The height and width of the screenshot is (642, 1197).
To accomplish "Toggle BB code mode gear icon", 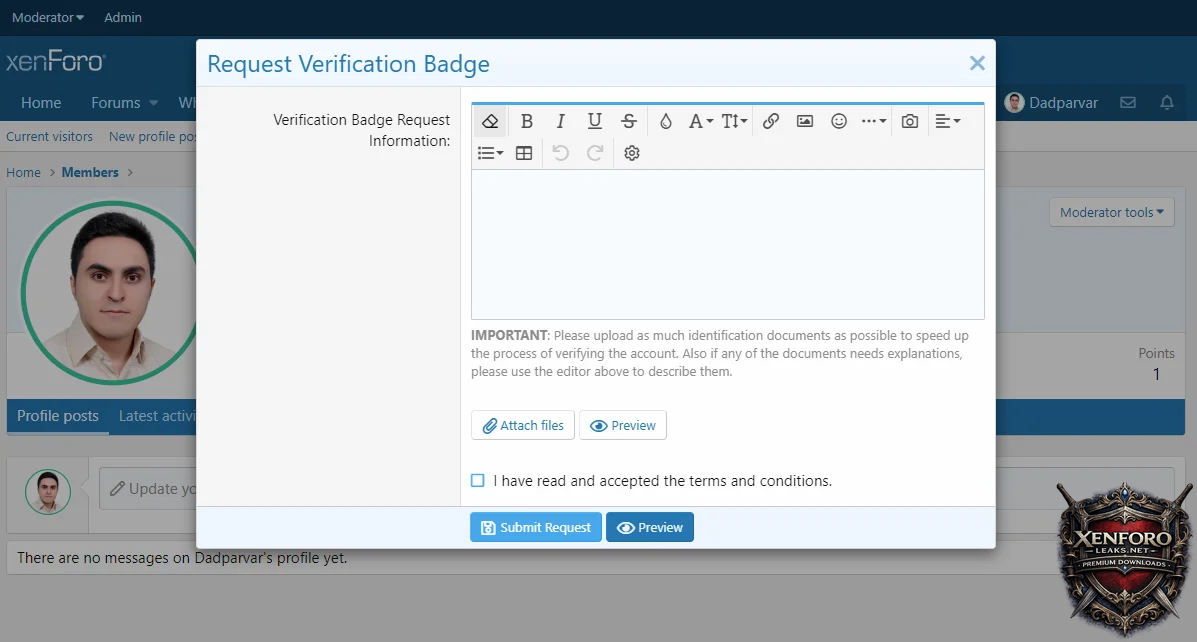I will [632, 153].
